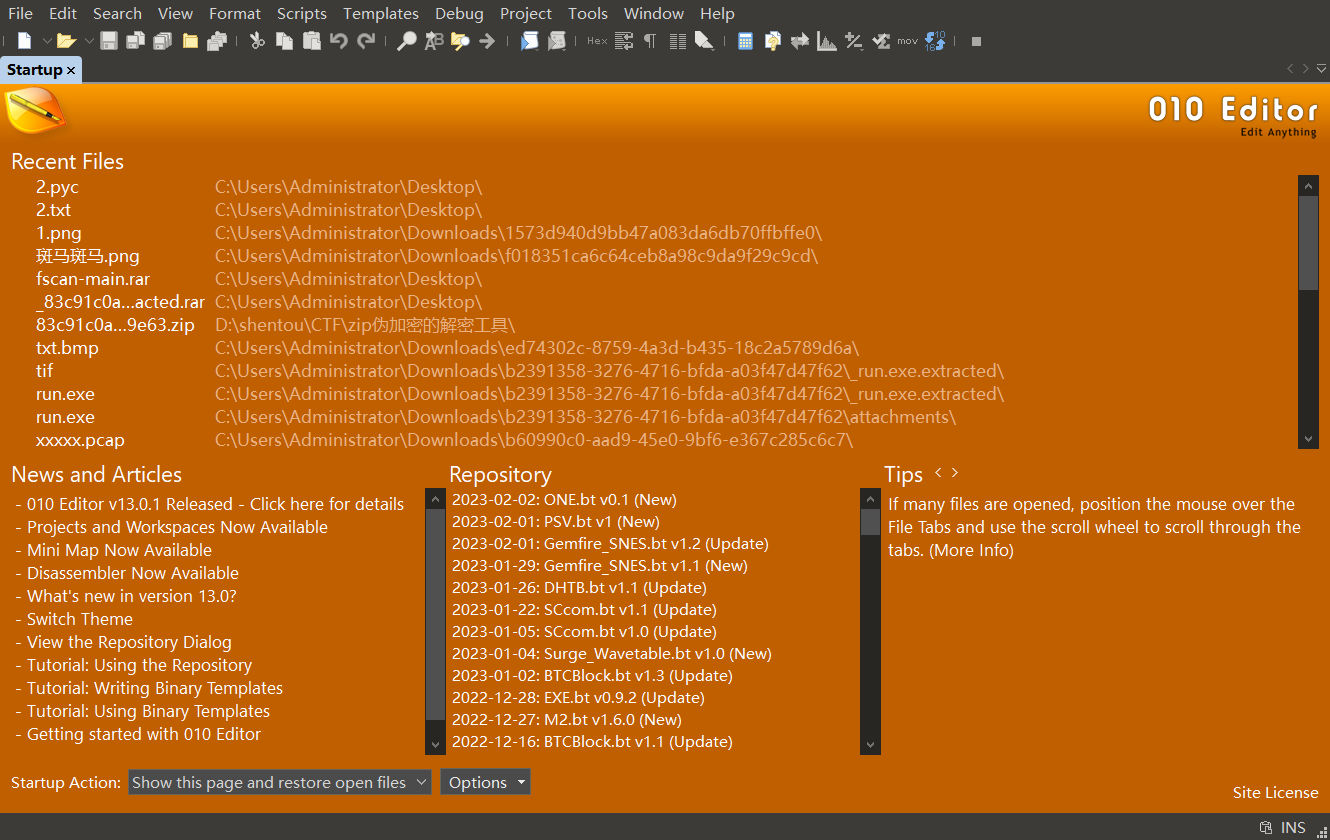The width and height of the screenshot is (1330, 840).
Task: Open recent file xxxxx.pcap
Action: coord(80,440)
